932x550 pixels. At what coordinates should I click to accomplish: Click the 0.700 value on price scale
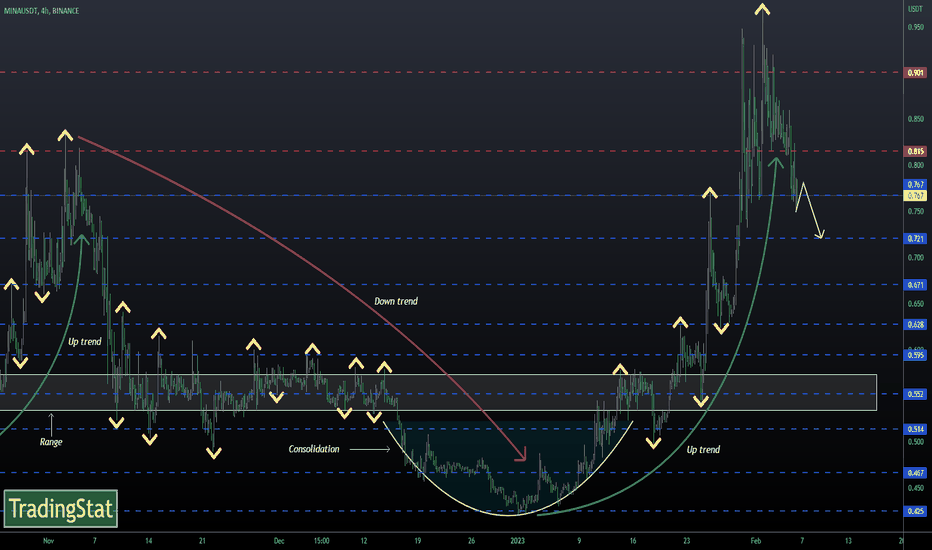(915, 257)
